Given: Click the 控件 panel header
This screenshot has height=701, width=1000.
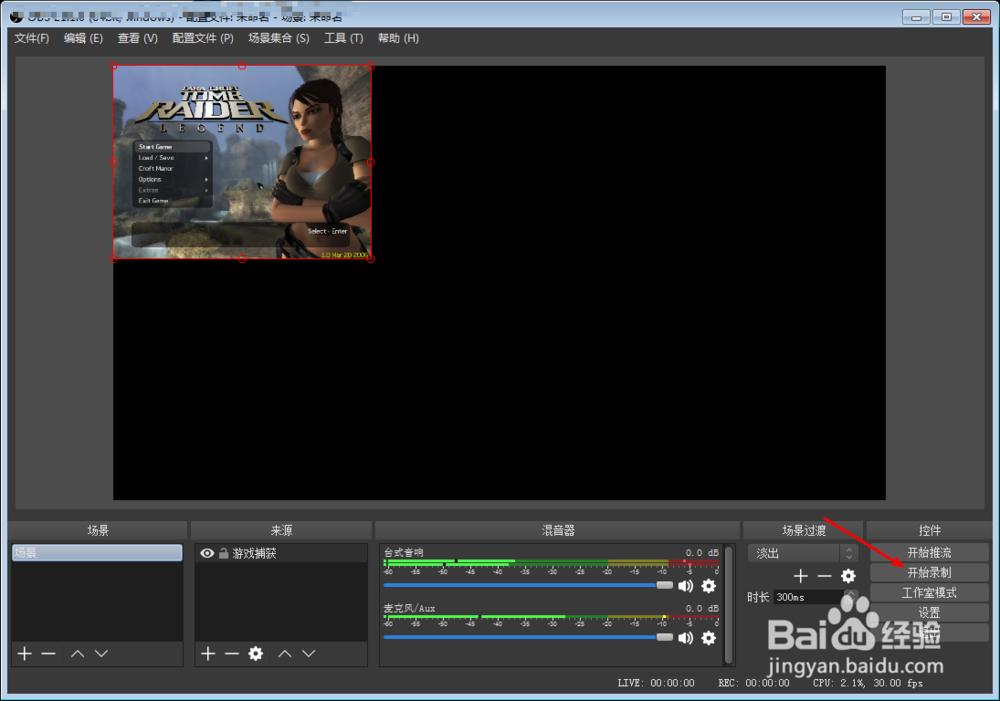Looking at the screenshot, I should (x=929, y=530).
